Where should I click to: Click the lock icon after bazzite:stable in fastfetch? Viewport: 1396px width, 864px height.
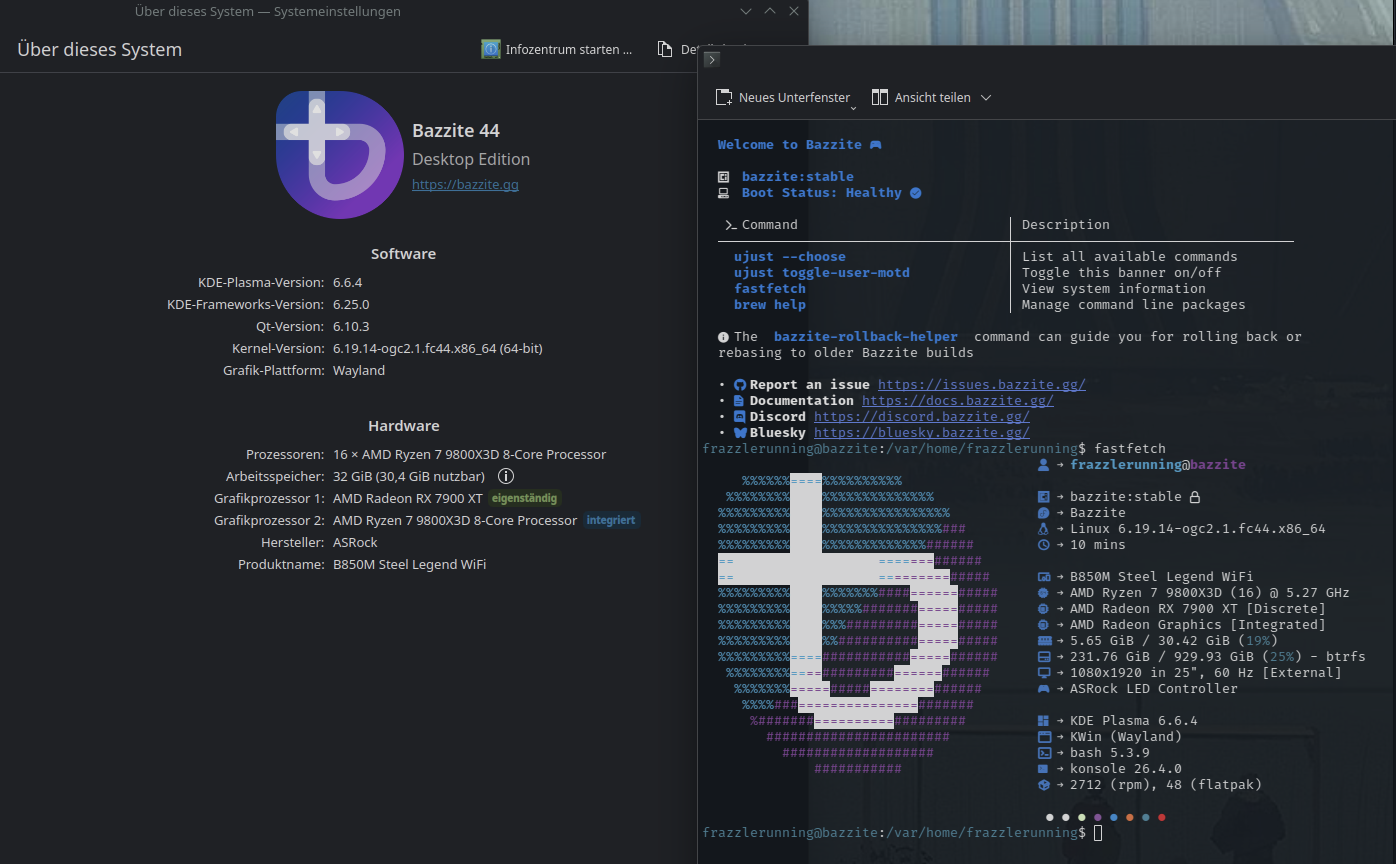1194,497
